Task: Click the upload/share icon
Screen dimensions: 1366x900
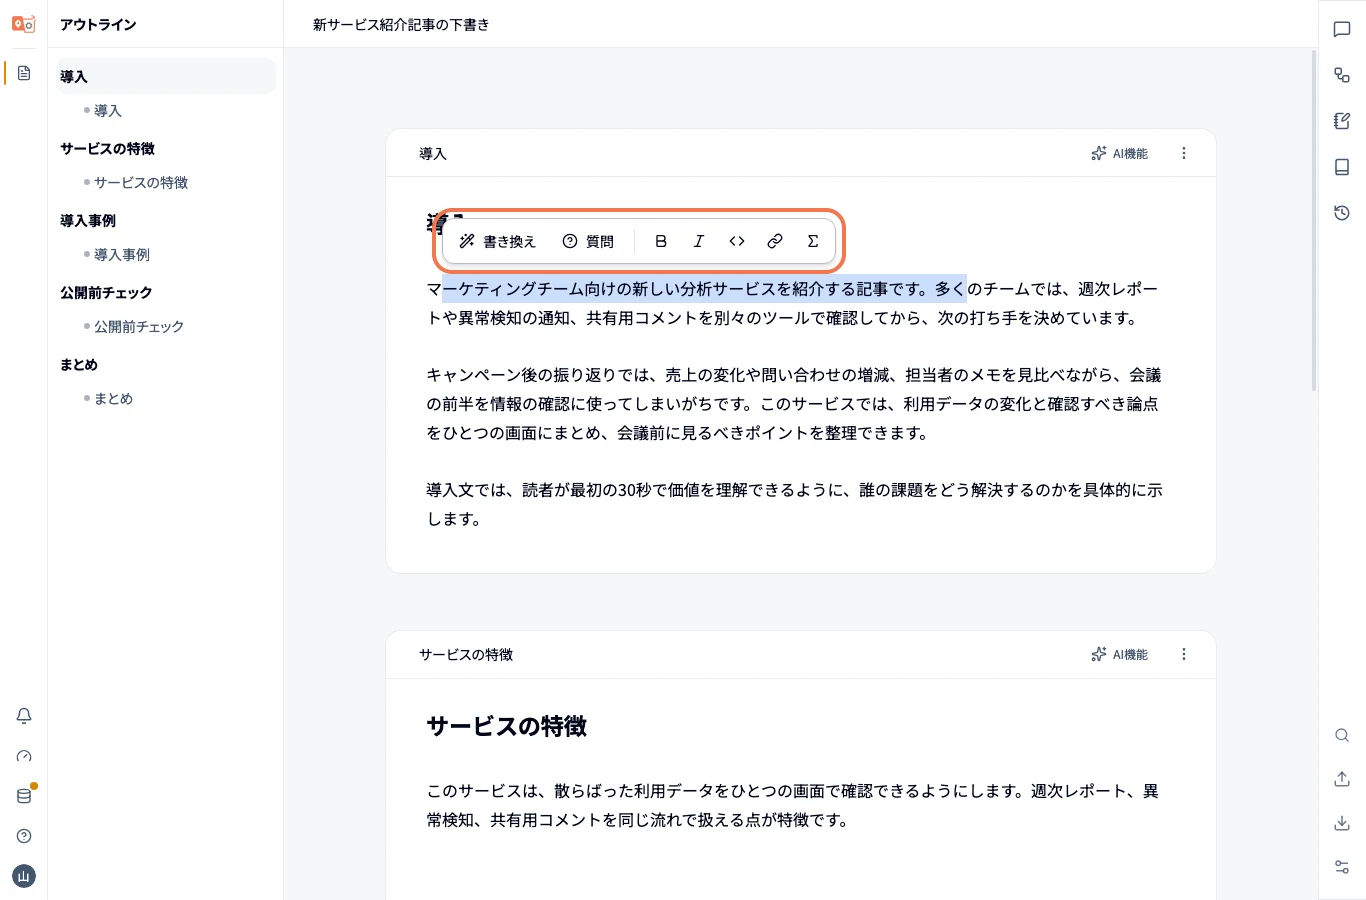Action: (1342, 779)
